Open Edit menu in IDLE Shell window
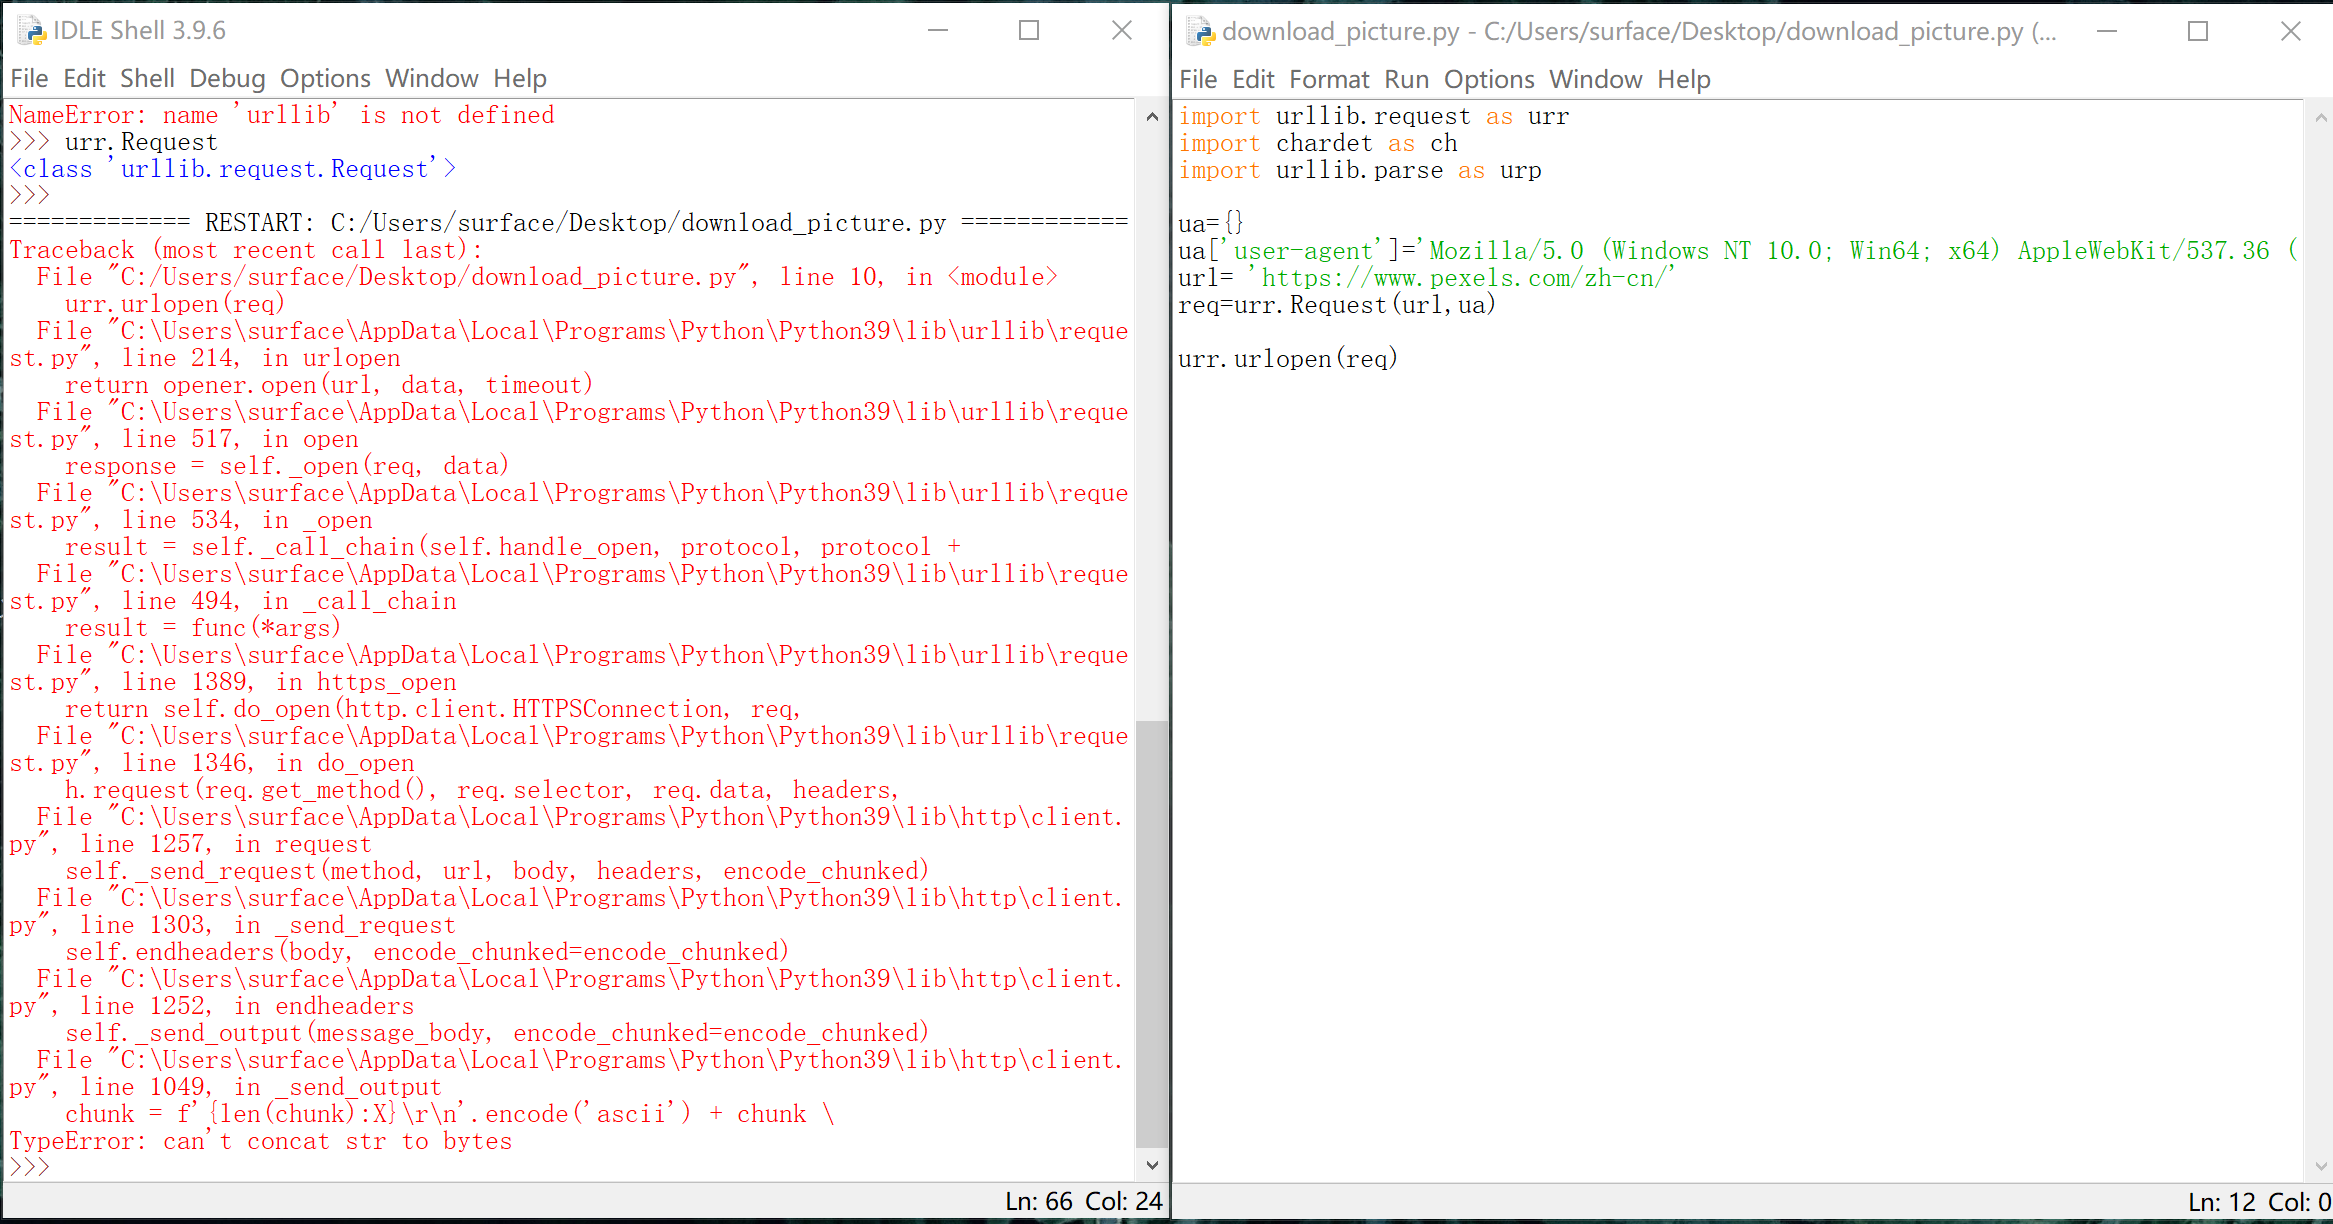This screenshot has height=1224, width=2333. 84,78
